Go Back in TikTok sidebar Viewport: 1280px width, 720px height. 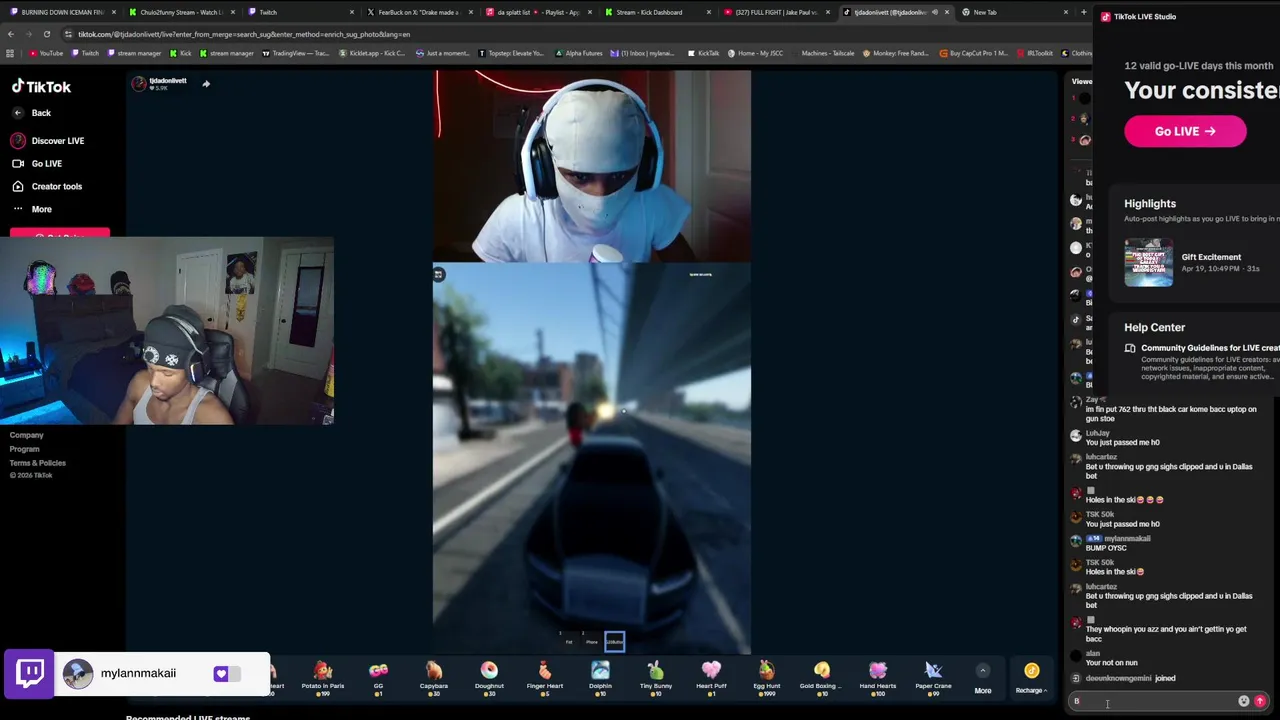pos(32,113)
